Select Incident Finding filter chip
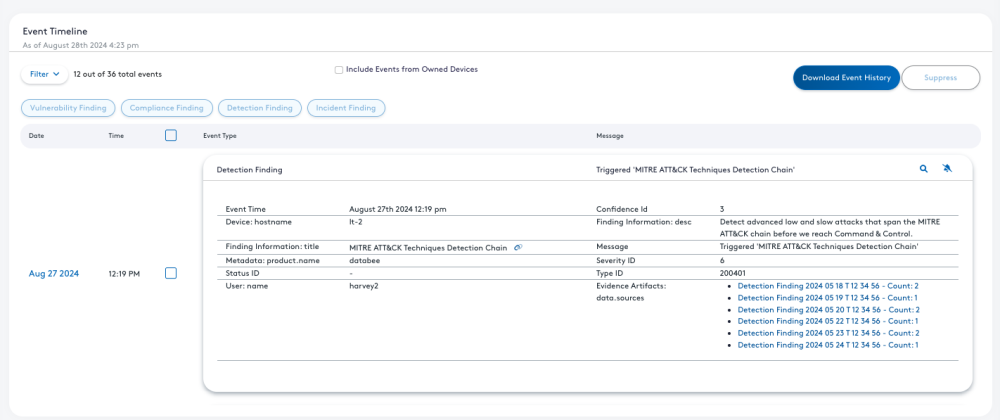Viewport: 1000px width, 420px height. 346,108
